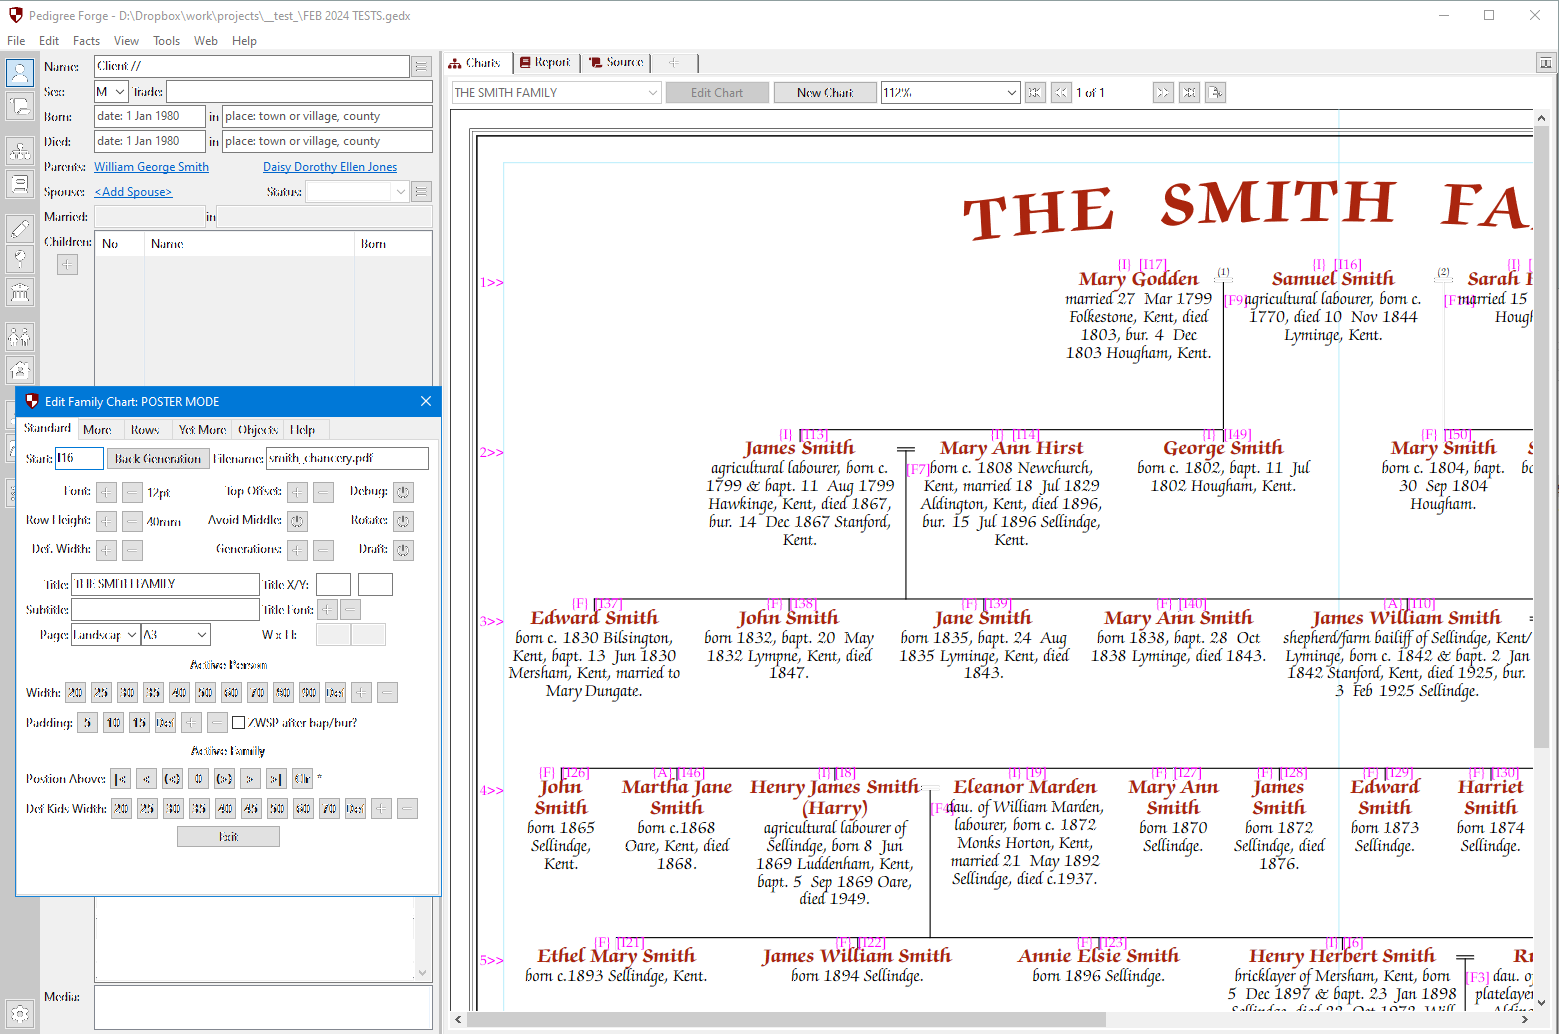1559x1034 pixels.
Task: Click the two-people family sidebar icon
Action: (20, 338)
